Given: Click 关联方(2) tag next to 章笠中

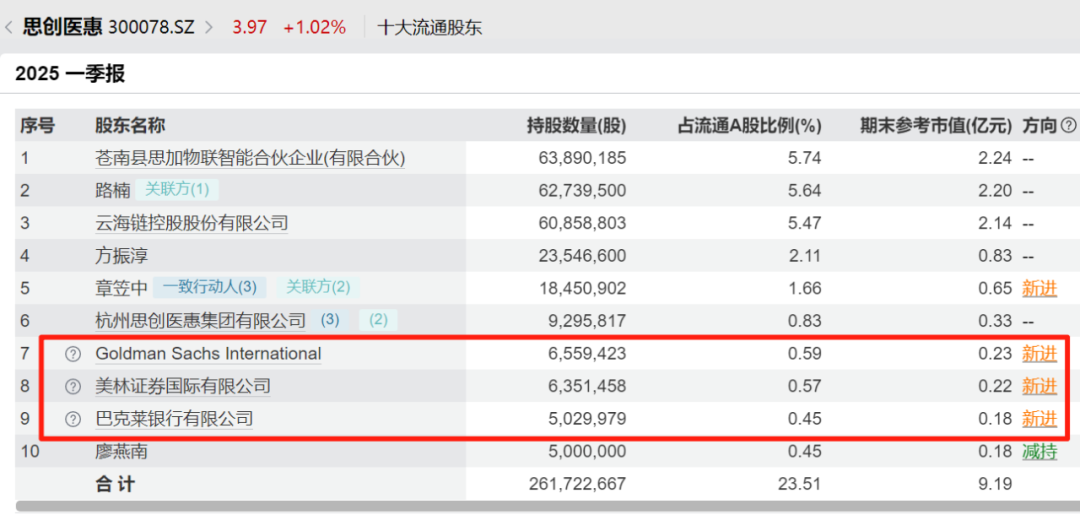Looking at the screenshot, I should coord(318,287).
